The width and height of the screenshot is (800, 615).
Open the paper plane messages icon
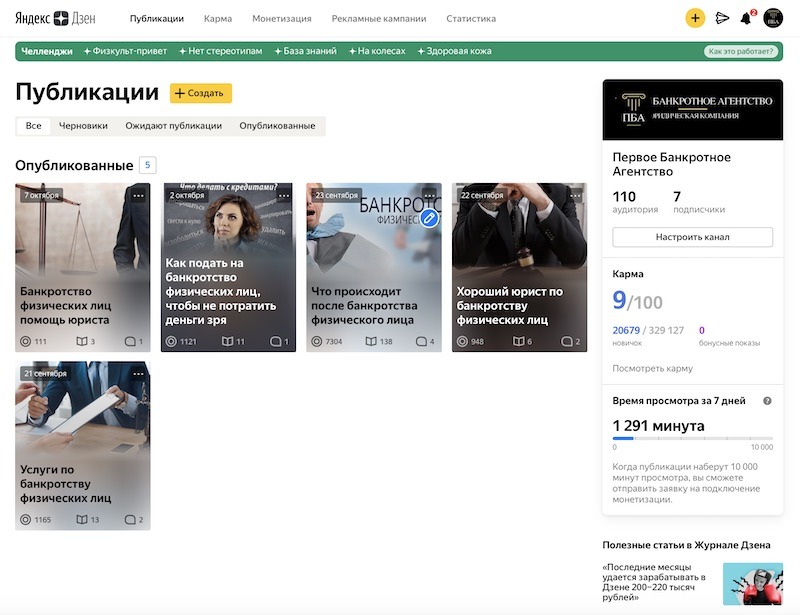point(722,18)
